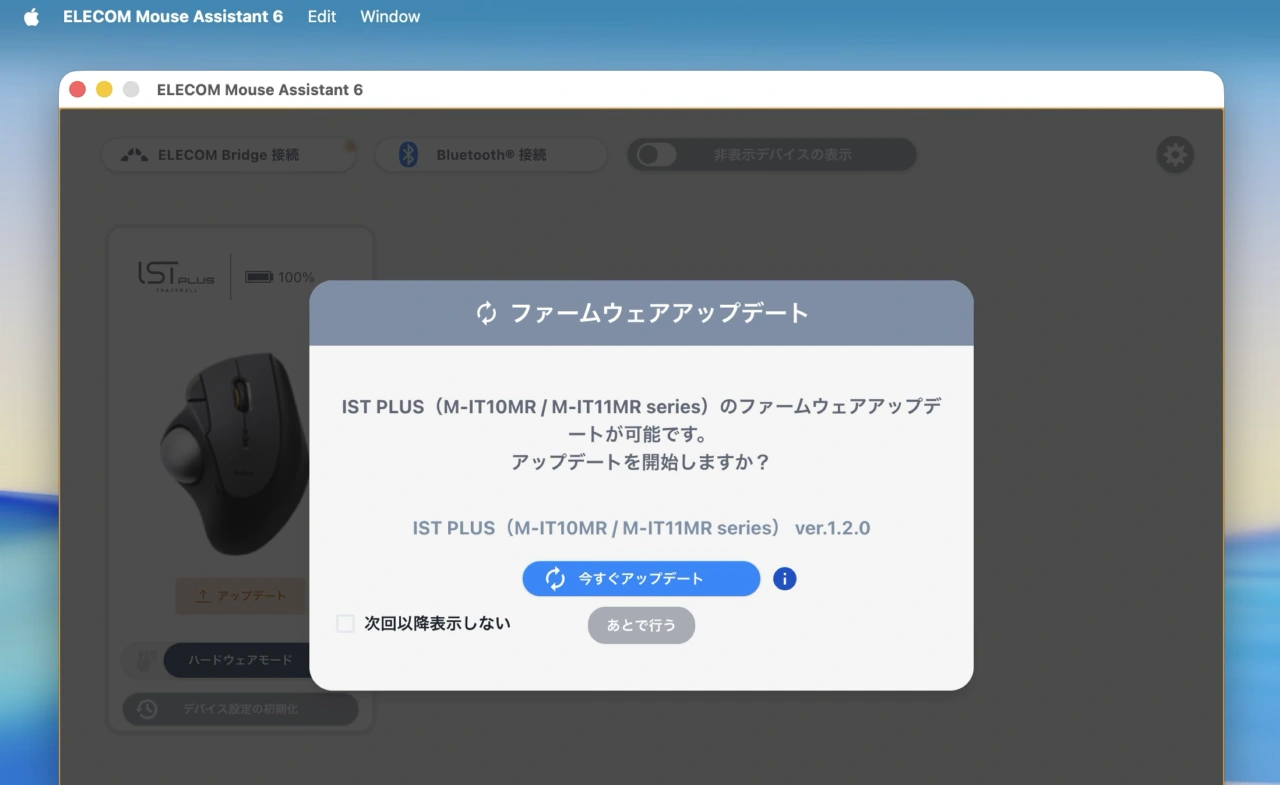Click アップデートを開始しますか？ text
The width and height of the screenshot is (1280, 785).
tap(641, 463)
